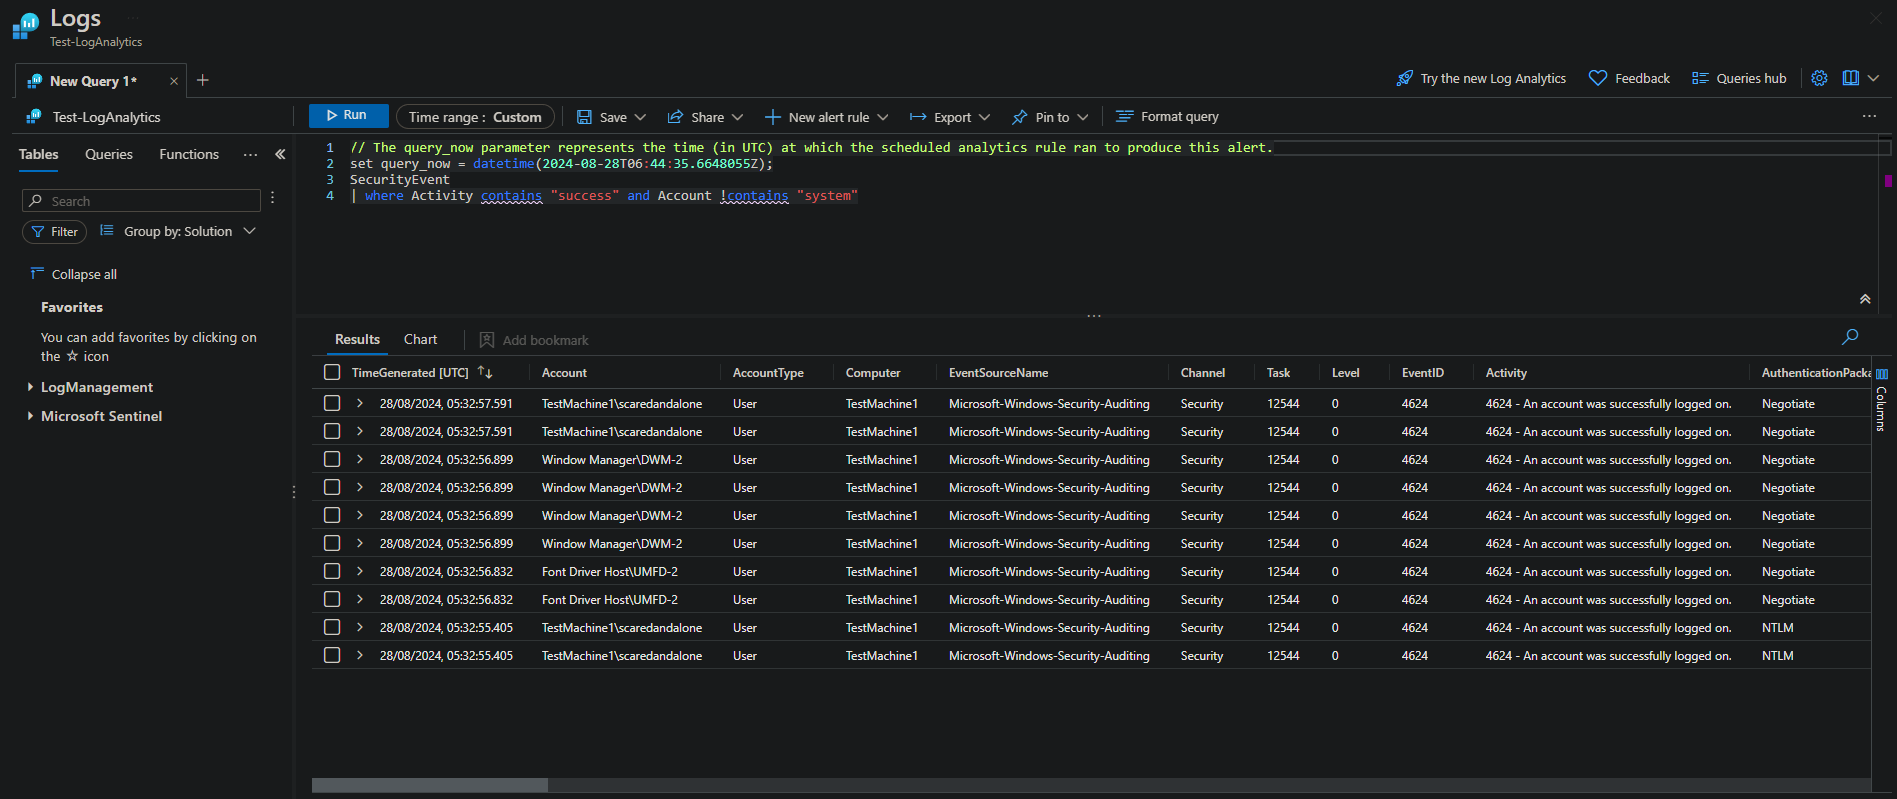
Task: Click the editor results splitter handle
Action: click(1094, 316)
